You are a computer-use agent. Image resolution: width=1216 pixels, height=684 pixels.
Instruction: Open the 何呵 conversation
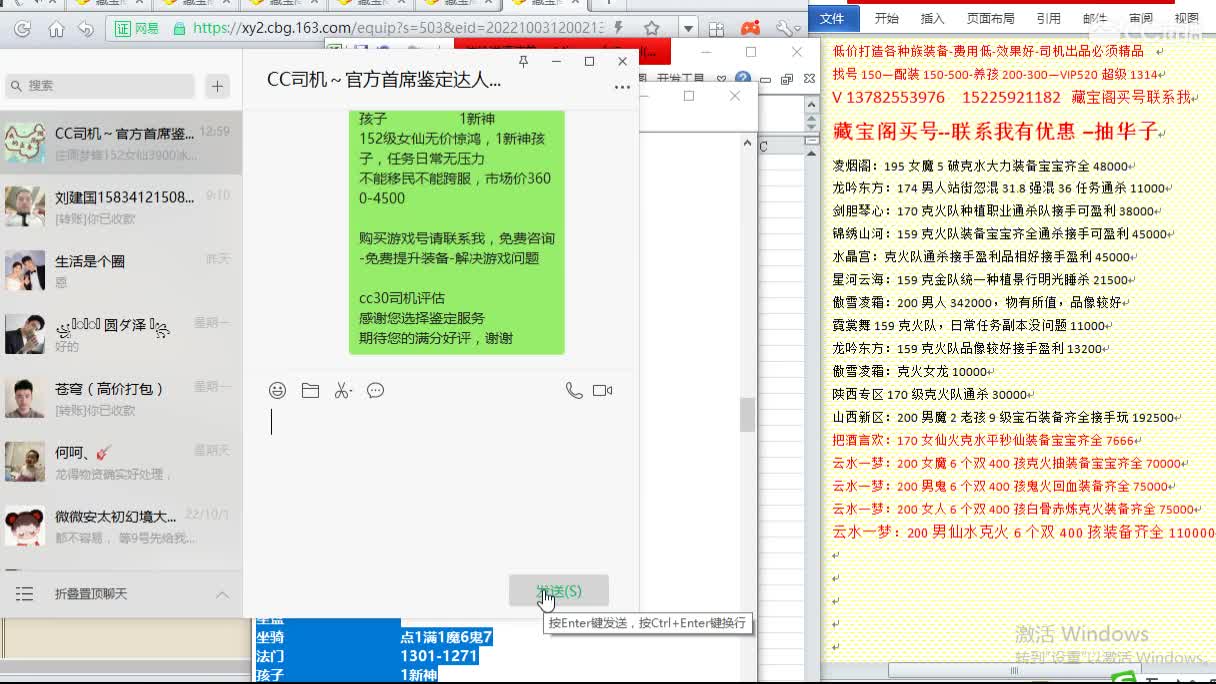[x=121, y=463]
